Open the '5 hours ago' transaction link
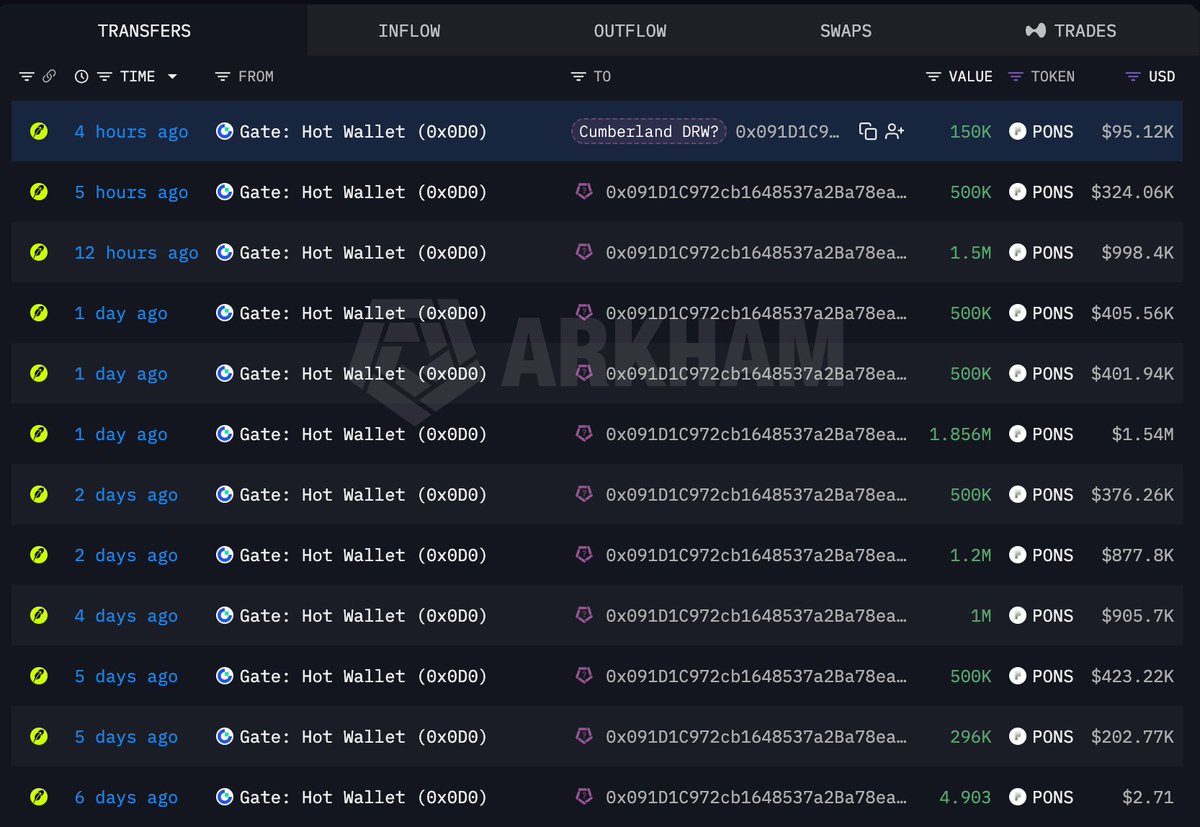Viewport: 1200px width, 827px height. click(x=131, y=192)
